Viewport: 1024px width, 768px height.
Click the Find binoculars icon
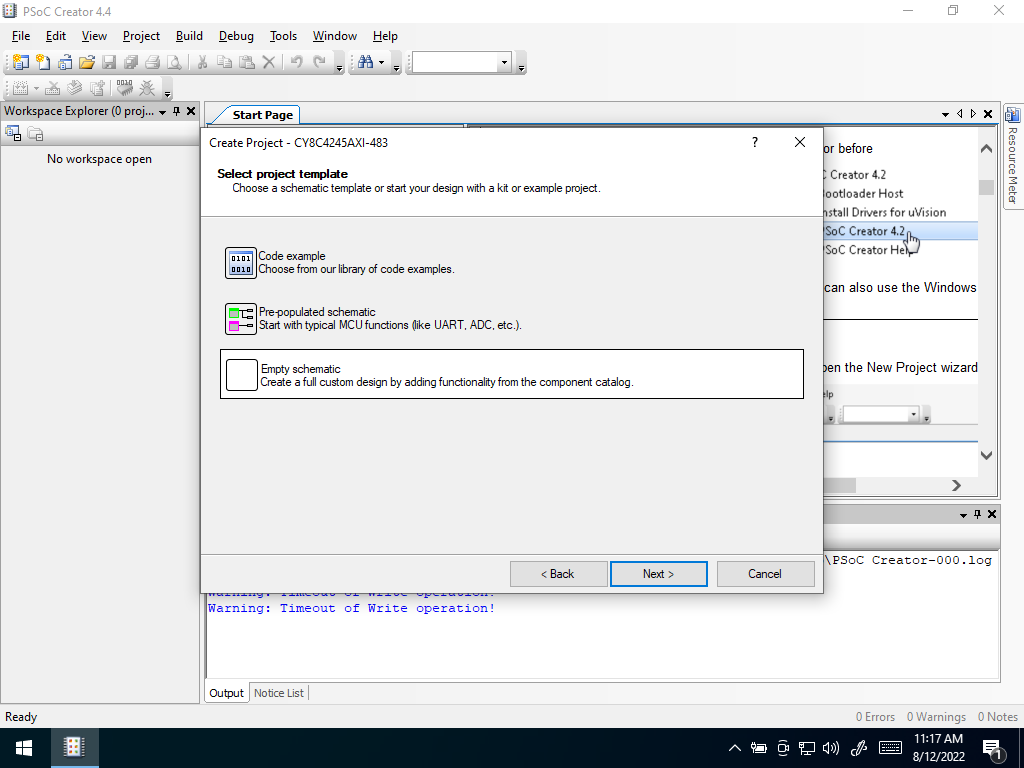(365, 62)
